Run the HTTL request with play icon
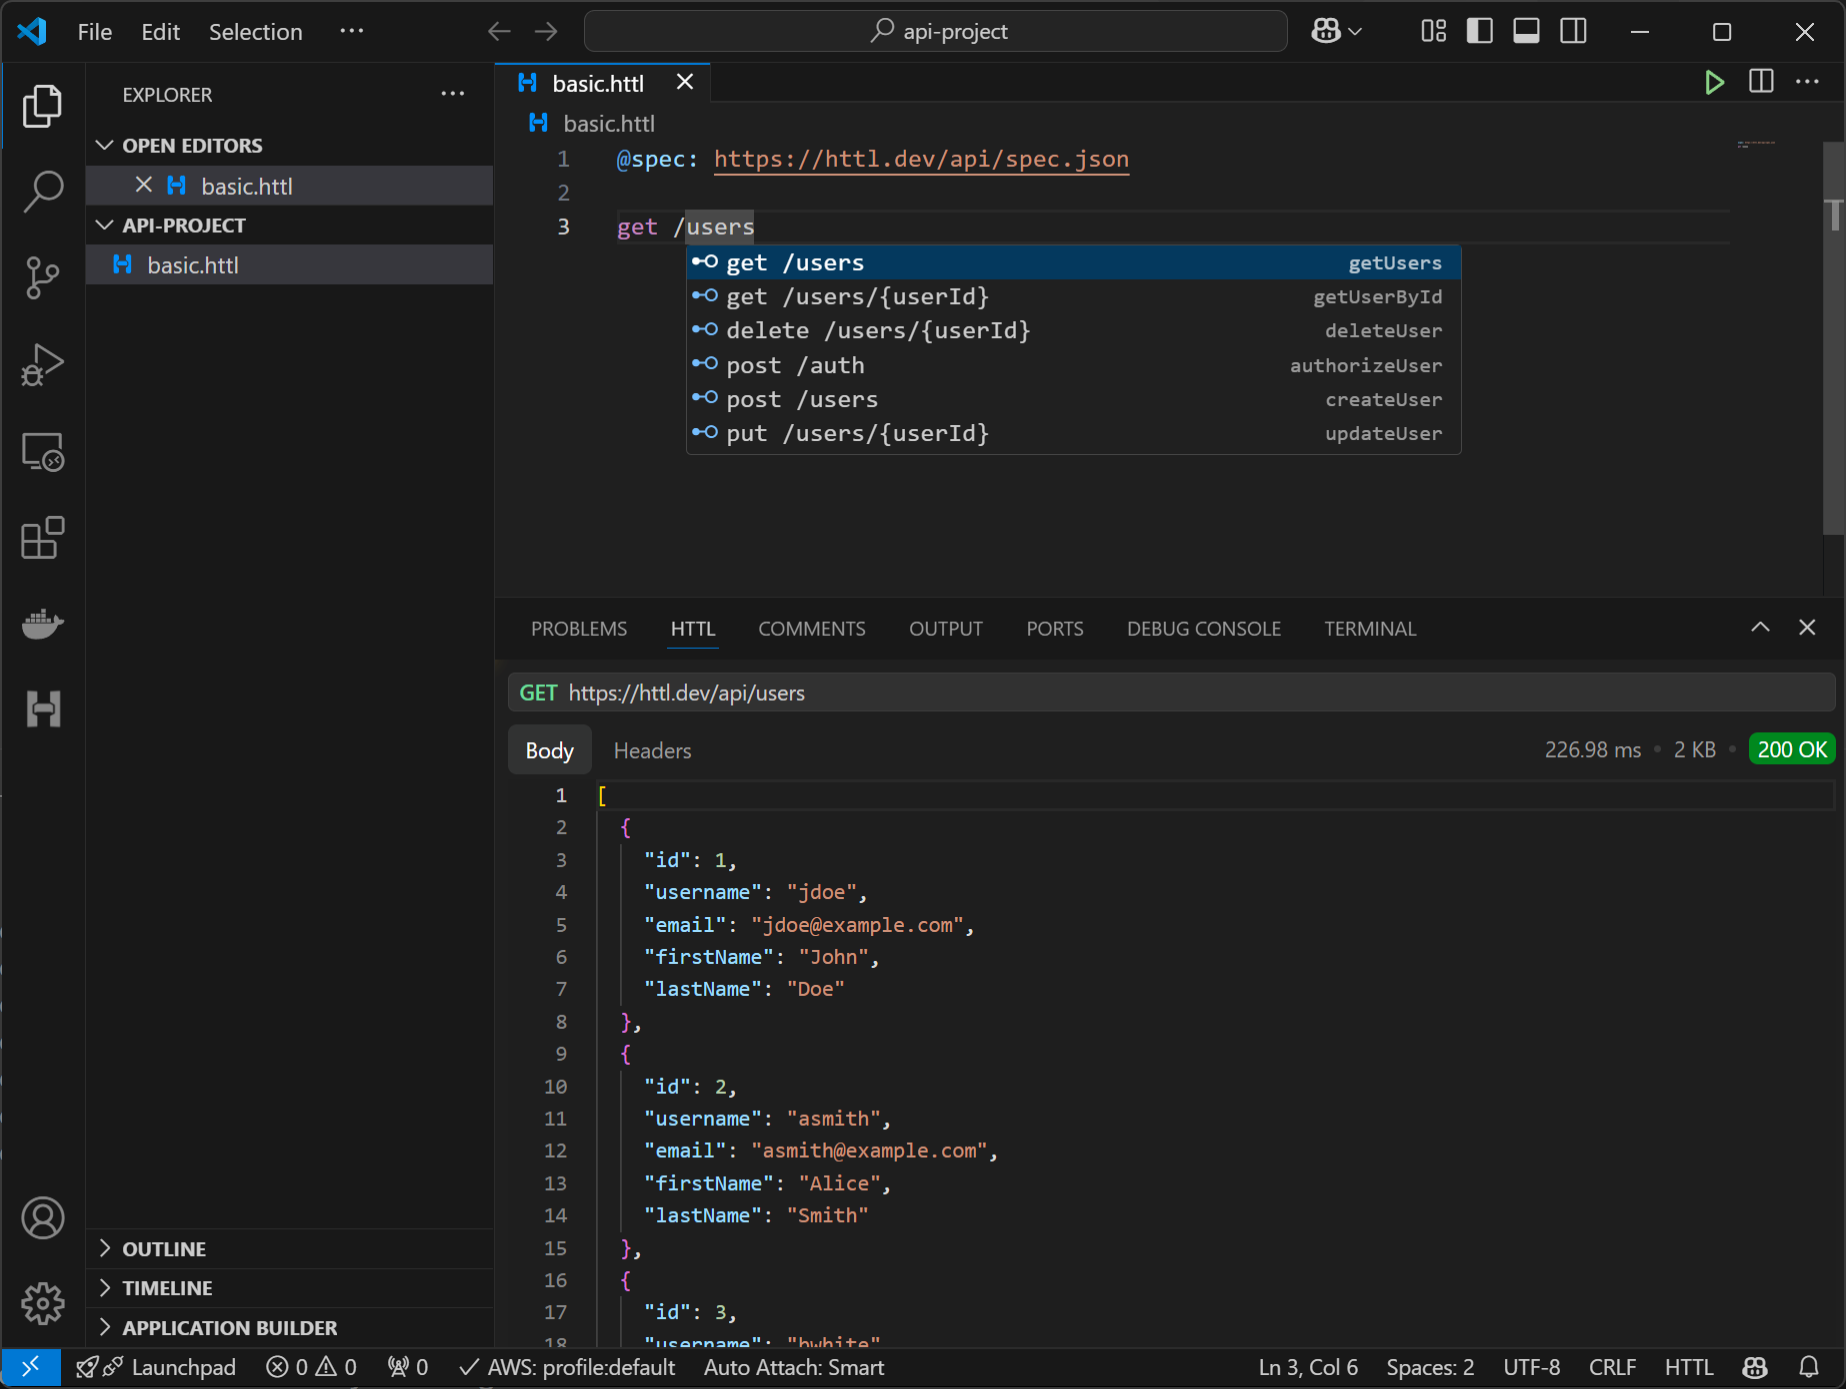Image resolution: width=1846 pixels, height=1389 pixels. (x=1714, y=82)
